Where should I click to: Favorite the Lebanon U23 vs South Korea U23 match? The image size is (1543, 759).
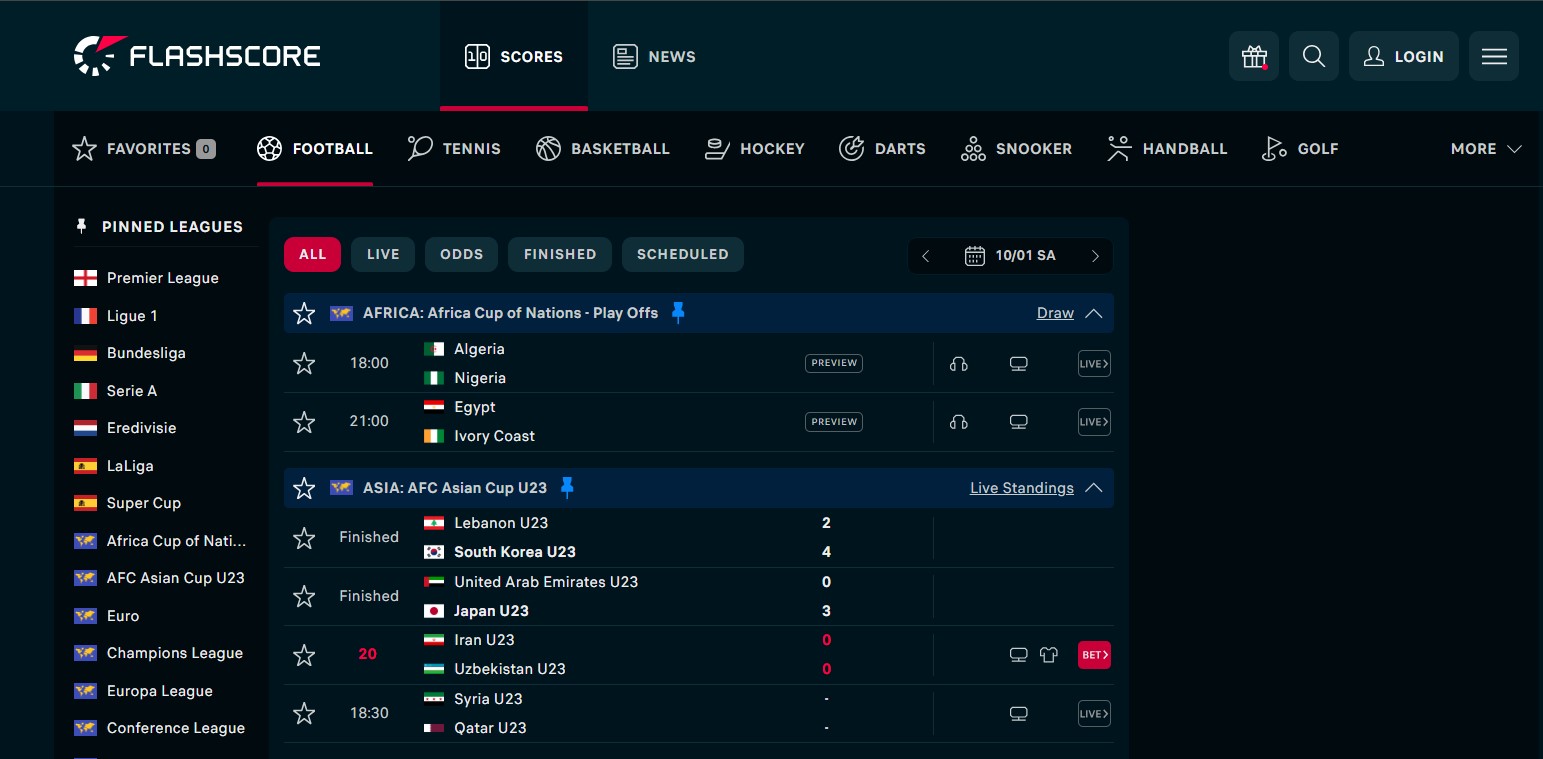[x=304, y=537]
